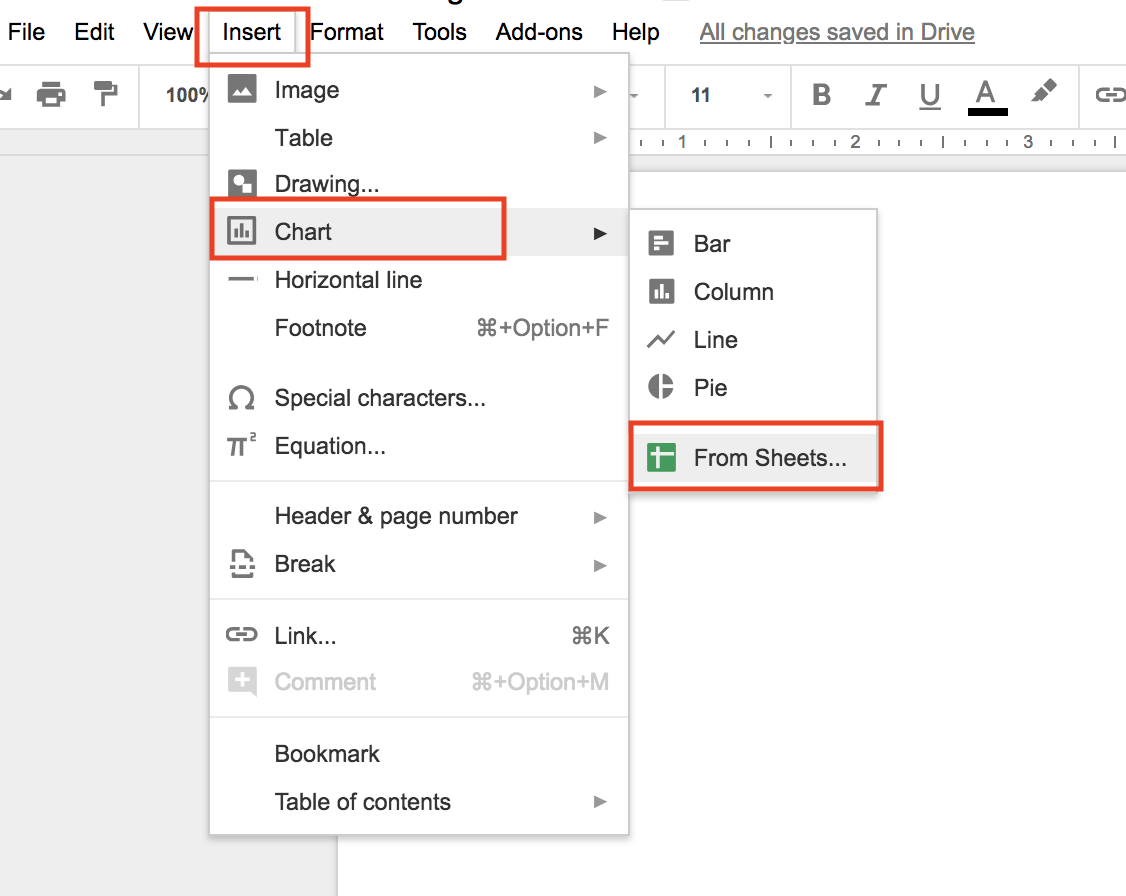Open the Format menu
This screenshot has height=896, width=1126.
347,32
